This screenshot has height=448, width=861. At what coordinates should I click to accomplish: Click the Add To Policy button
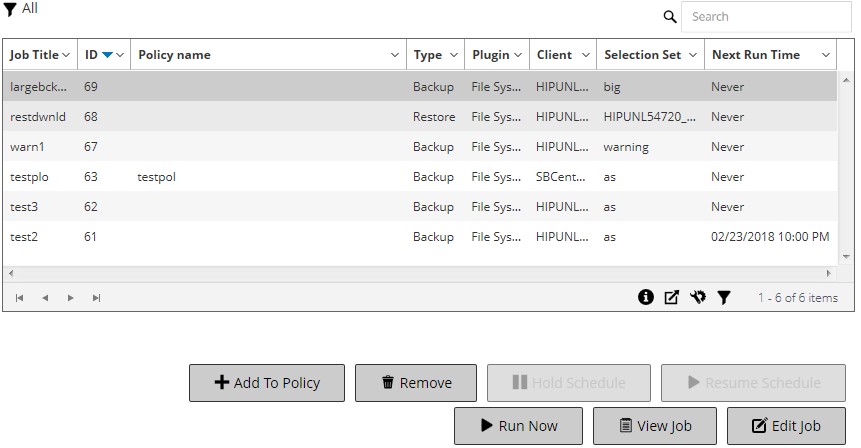pyautogui.click(x=267, y=383)
